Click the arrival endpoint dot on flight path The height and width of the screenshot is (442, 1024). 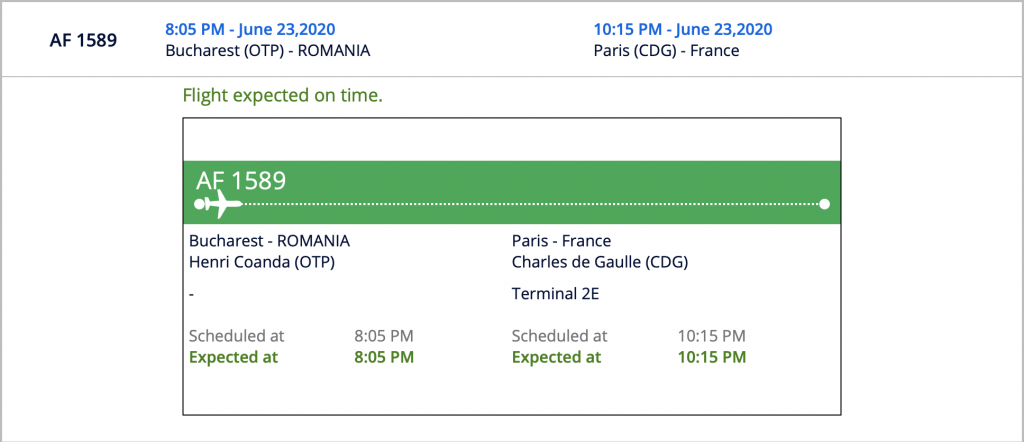(824, 204)
